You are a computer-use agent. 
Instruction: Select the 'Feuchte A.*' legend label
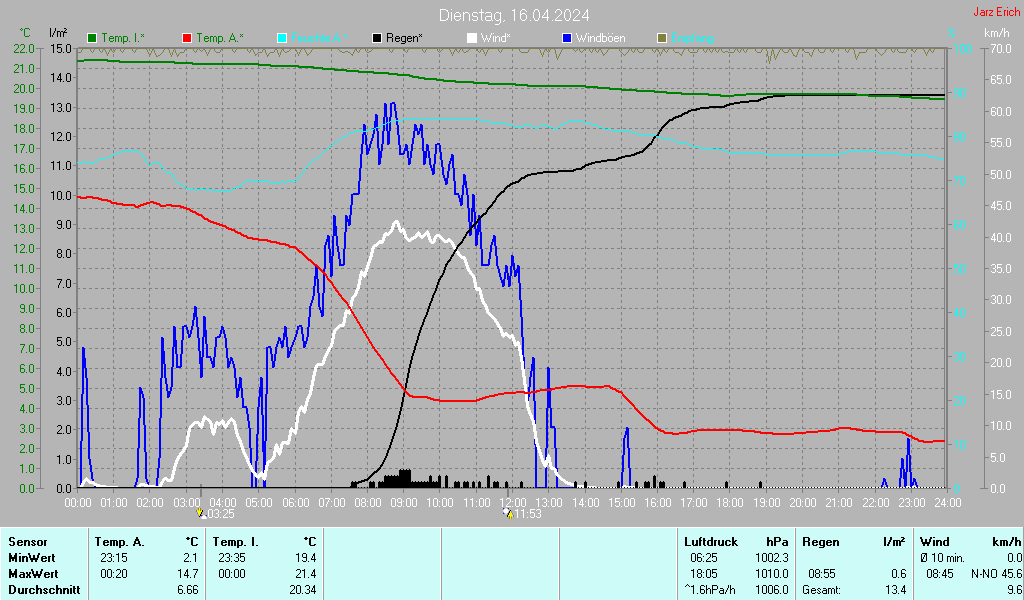click(319, 38)
